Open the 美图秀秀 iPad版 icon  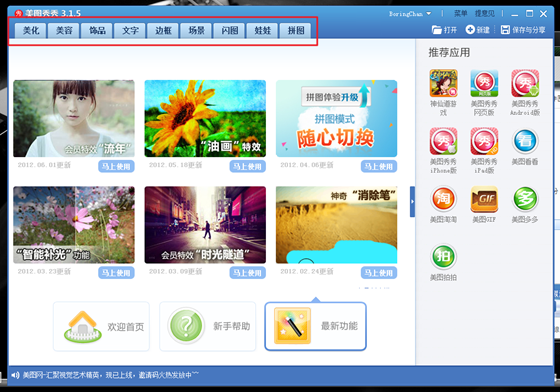coord(484,141)
